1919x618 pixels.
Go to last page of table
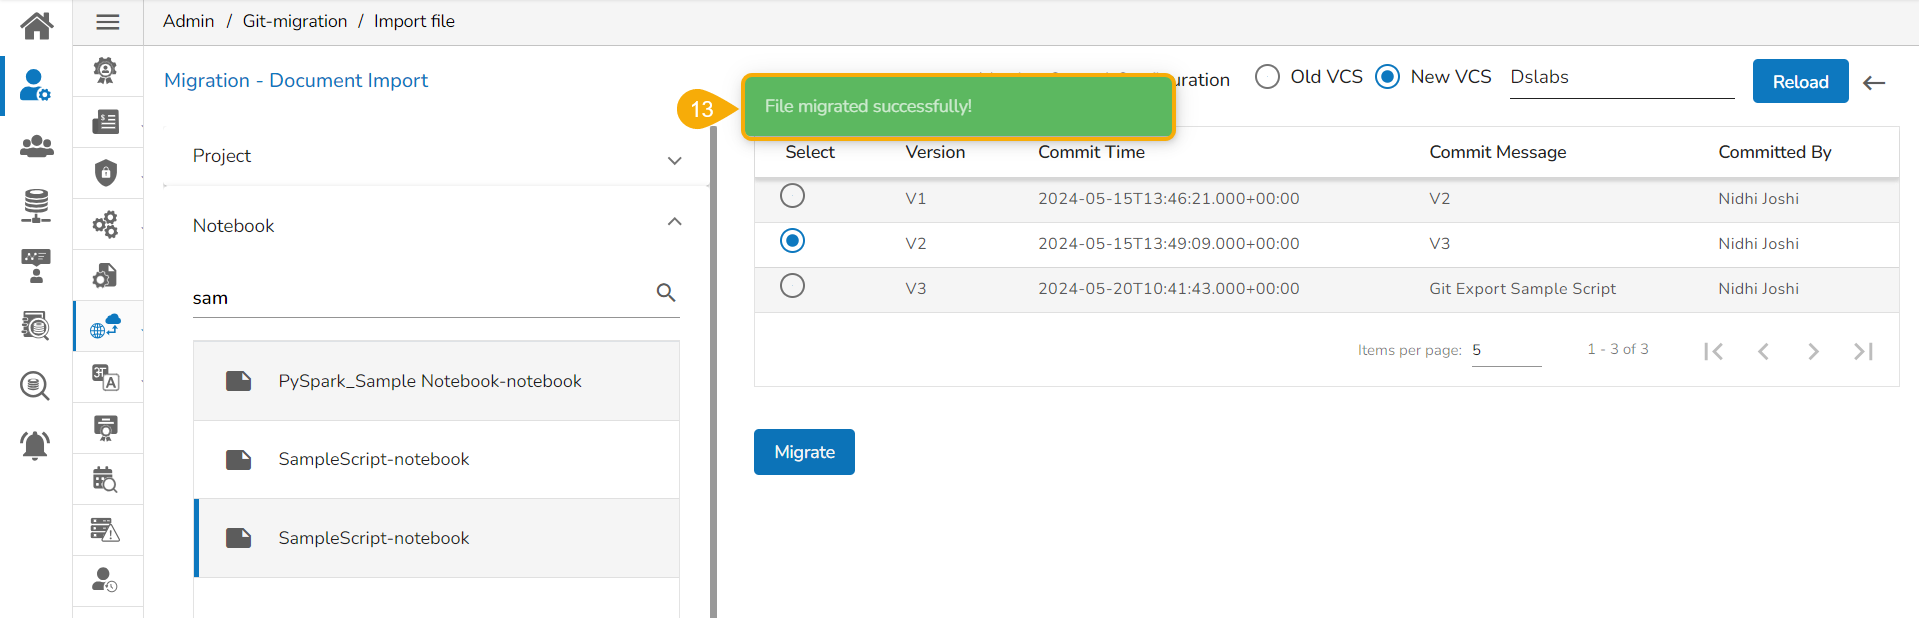point(1863,351)
